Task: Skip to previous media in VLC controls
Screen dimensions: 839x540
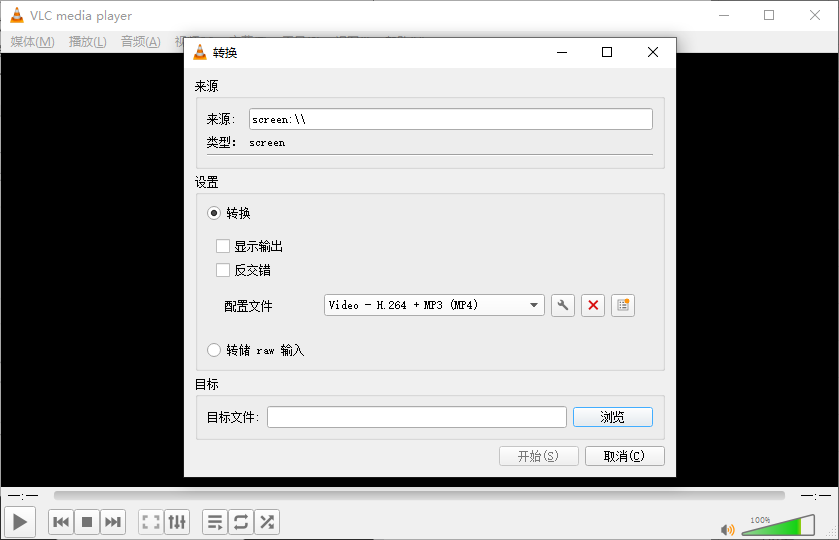Action: [x=61, y=522]
